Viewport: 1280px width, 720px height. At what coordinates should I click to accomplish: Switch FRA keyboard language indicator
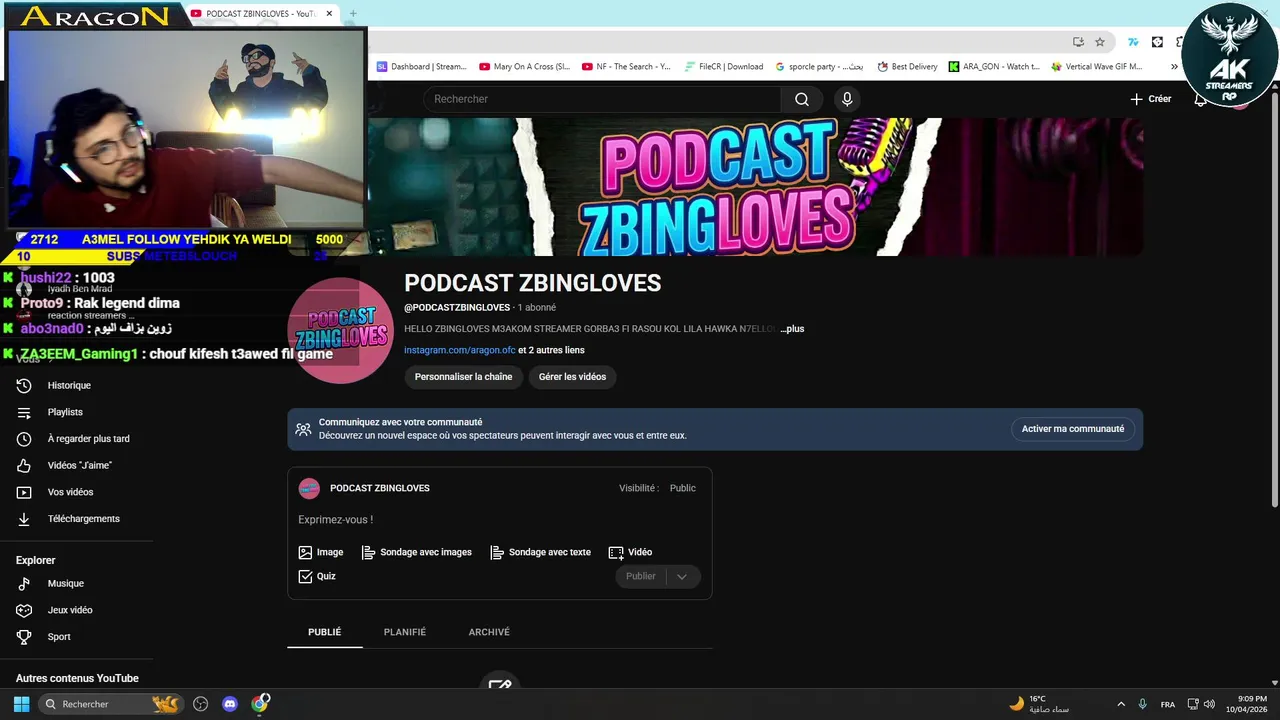(x=1167, y=704)
